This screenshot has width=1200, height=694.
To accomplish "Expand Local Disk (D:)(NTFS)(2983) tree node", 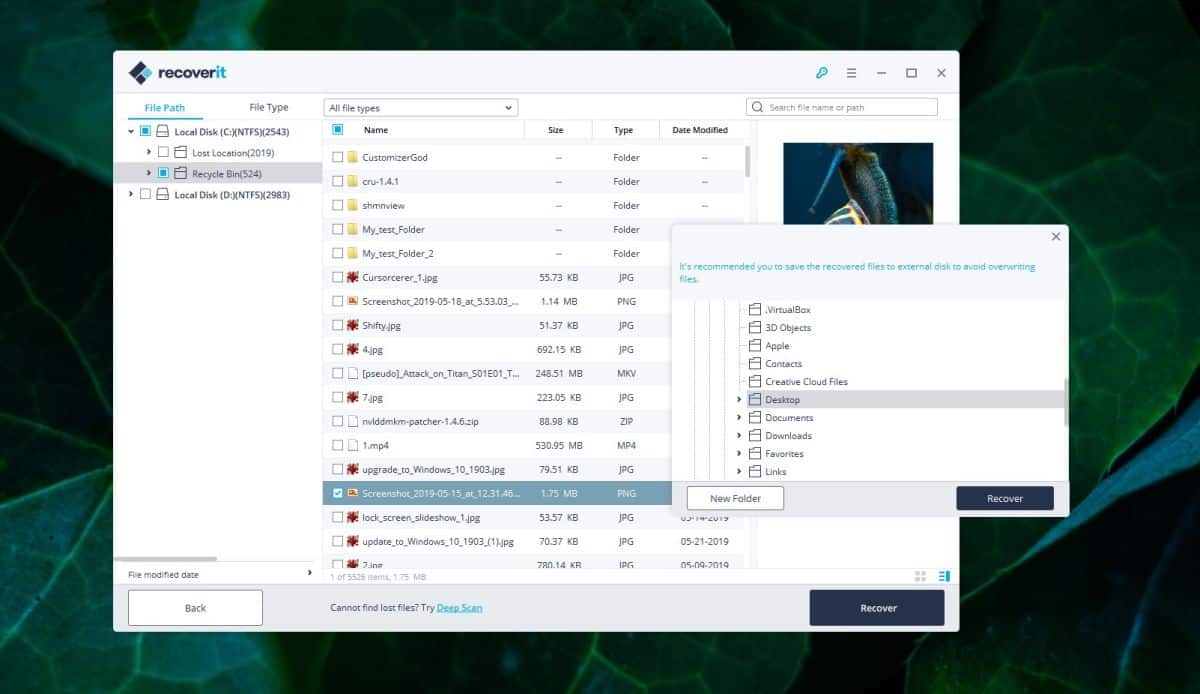I will [133, 194].
